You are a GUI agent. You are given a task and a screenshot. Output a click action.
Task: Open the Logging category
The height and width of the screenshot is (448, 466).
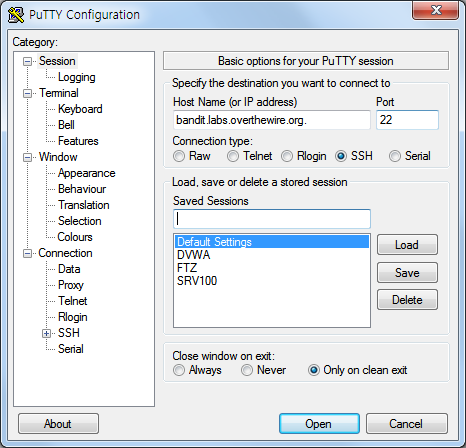pos(77,77)
